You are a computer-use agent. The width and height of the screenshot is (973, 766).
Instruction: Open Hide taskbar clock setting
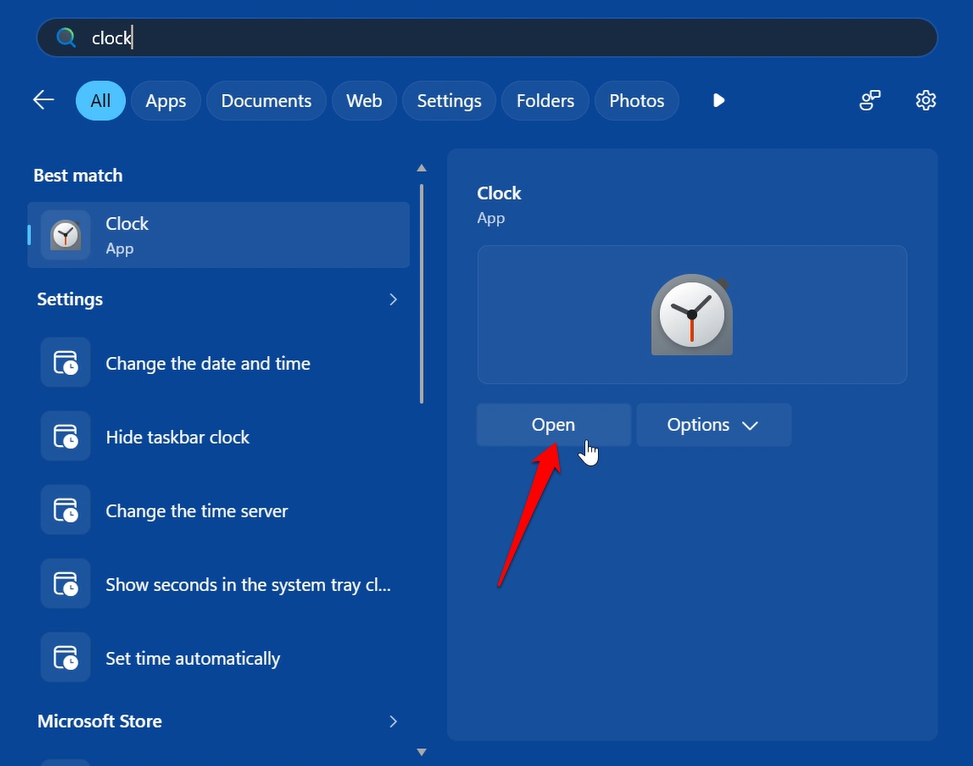[x=218, y=437]
